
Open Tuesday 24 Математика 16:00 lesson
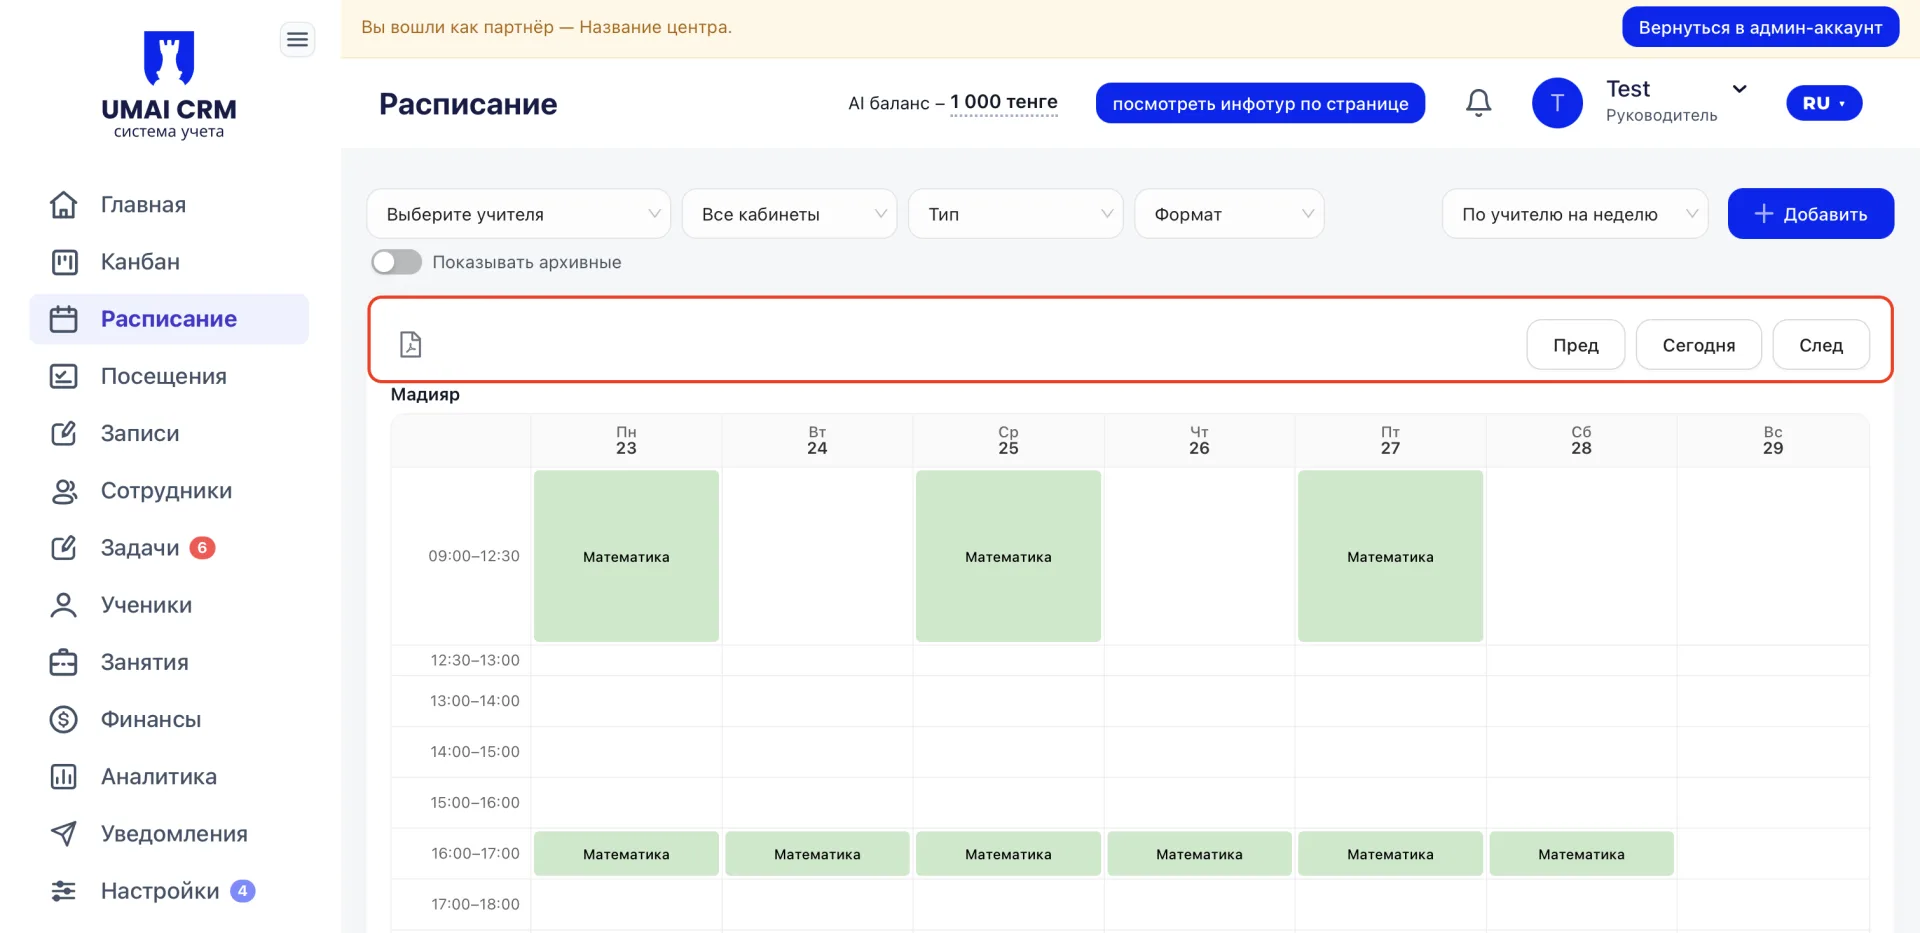pyautogui.click(x=817, y=854)
